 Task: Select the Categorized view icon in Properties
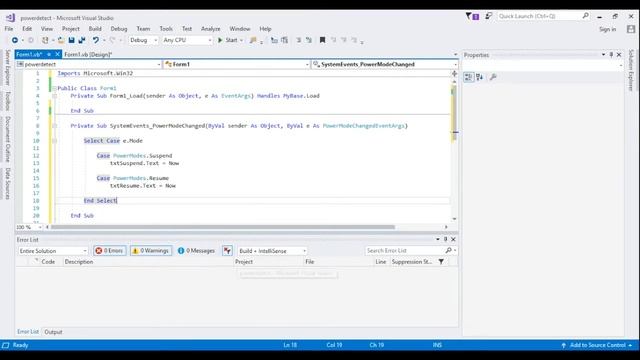[469, 77]
